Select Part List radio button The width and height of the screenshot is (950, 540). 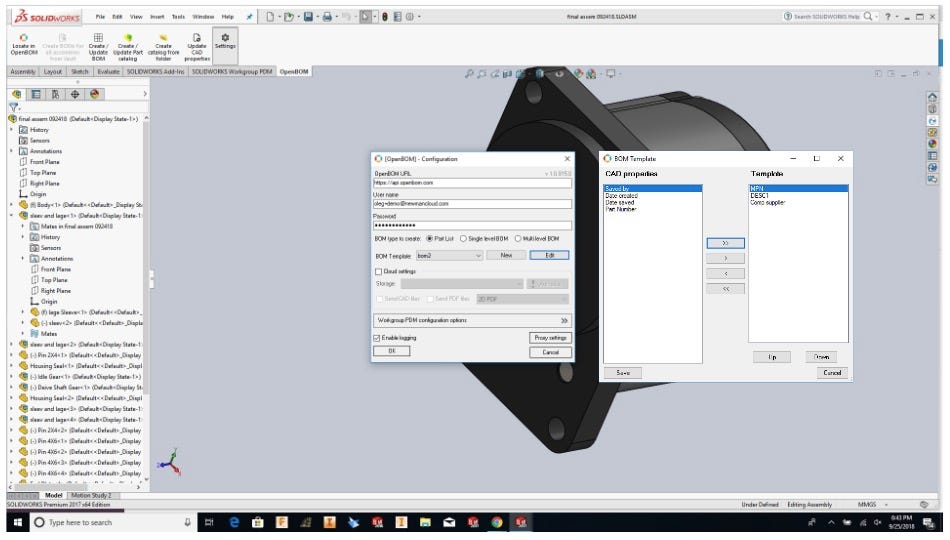(x=430, y=239)
